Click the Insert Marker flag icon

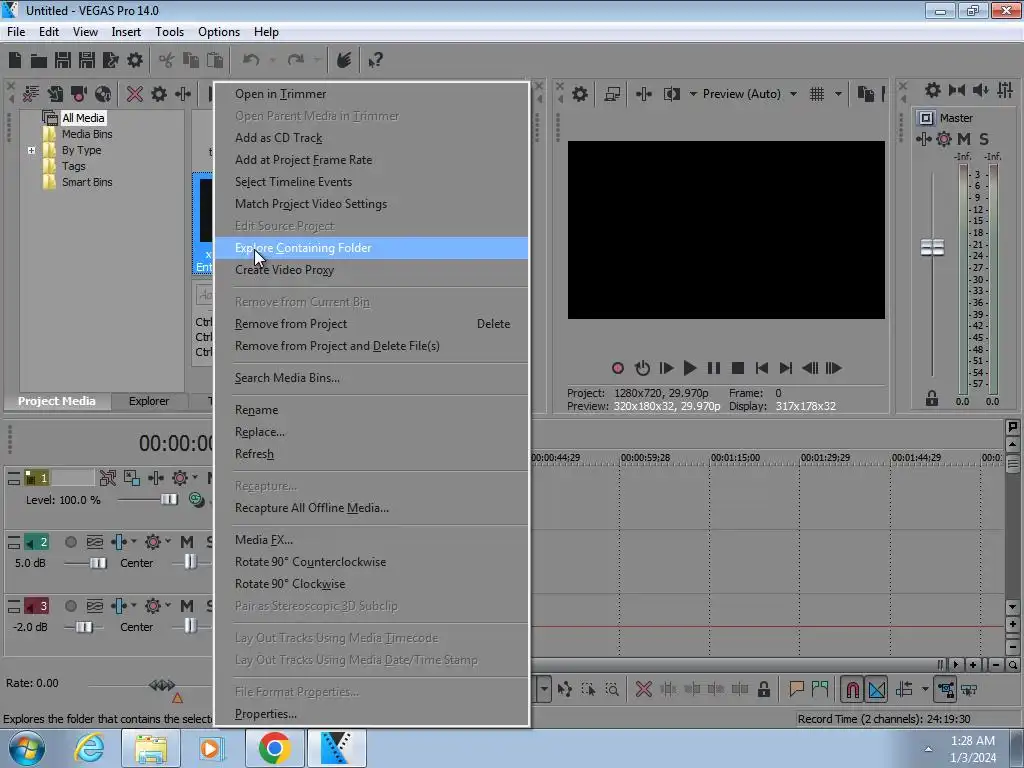[x=796, y=689]
